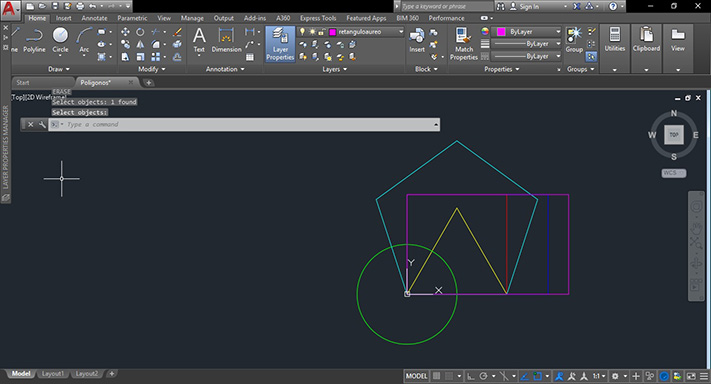Expand the Draw panel dropdown

[58, 69]
